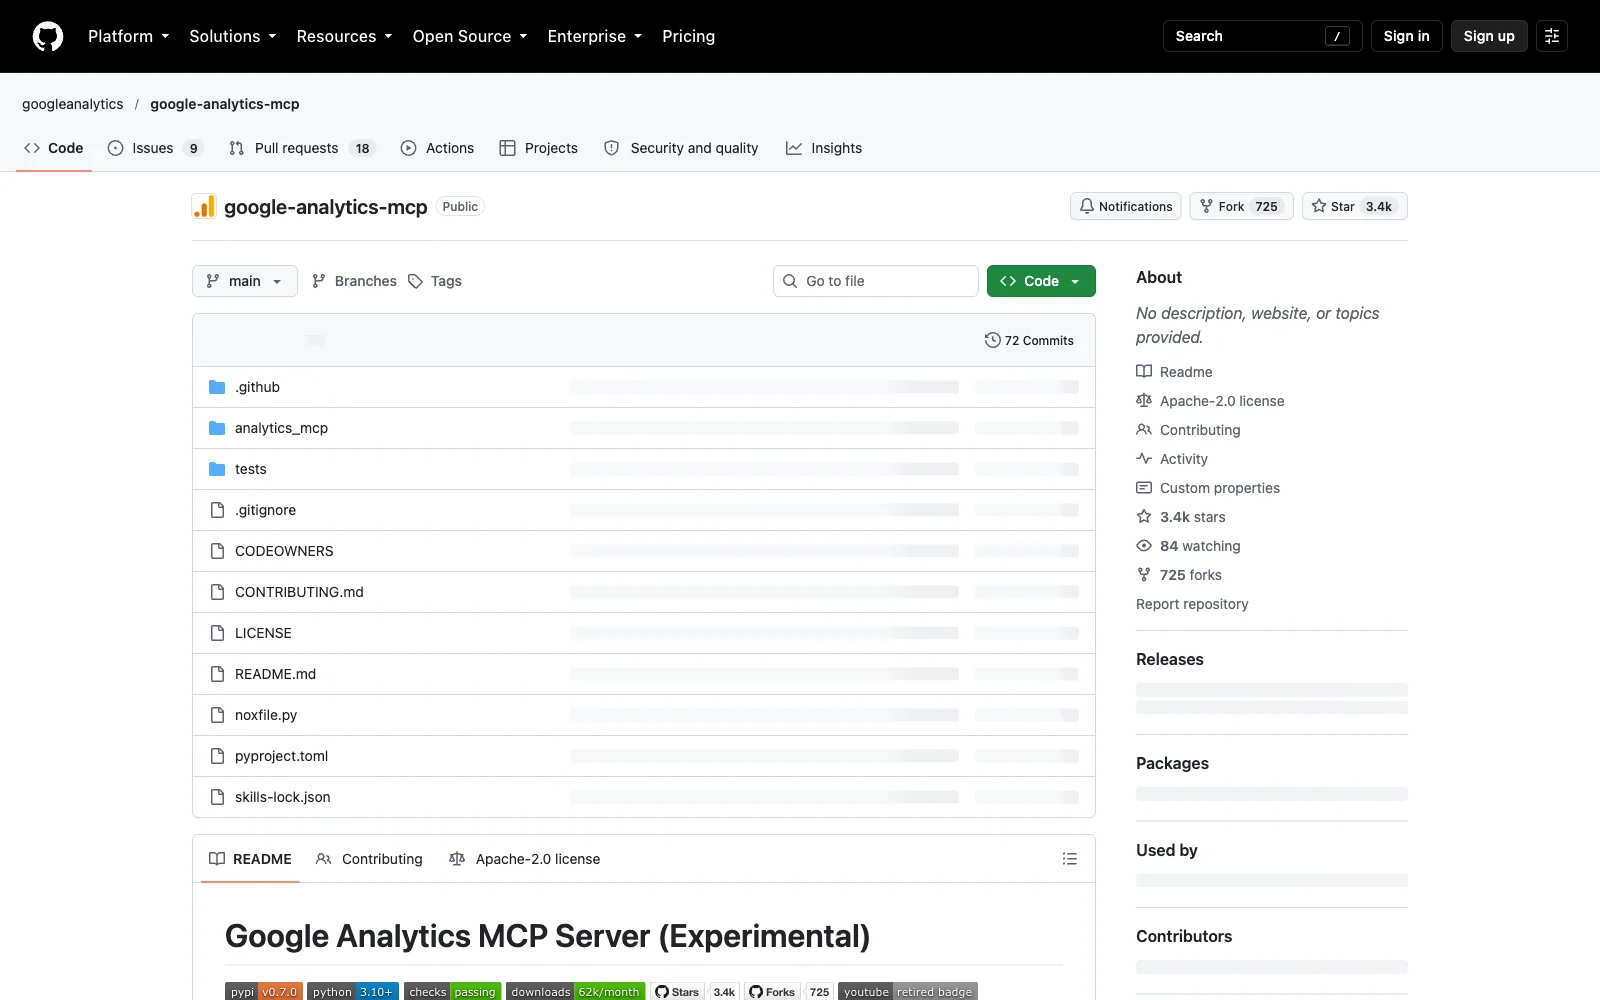Select the Issues tab
The image size is (1600, 1000).
pyautogui.click(x=155, y=148)
